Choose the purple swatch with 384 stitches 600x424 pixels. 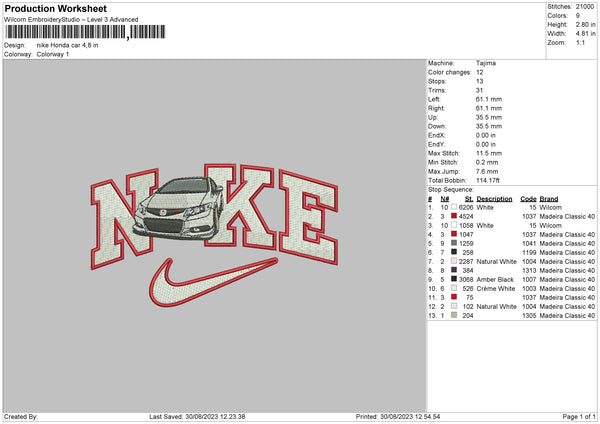coord(454,270)
